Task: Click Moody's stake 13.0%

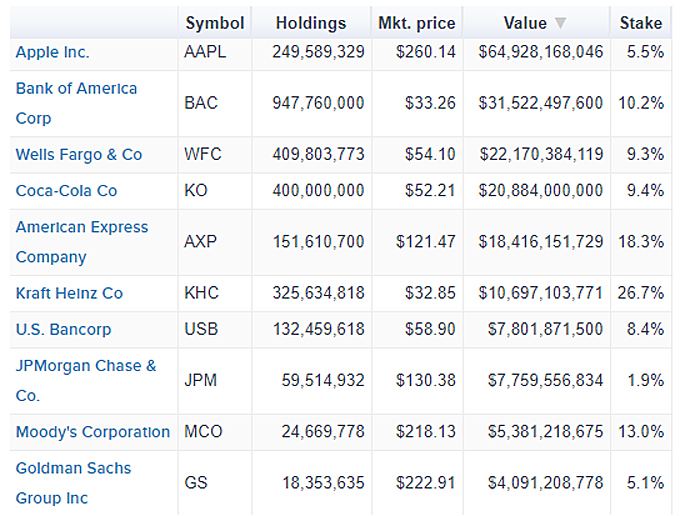Action: pyautogui.click(x=641, y=432)
